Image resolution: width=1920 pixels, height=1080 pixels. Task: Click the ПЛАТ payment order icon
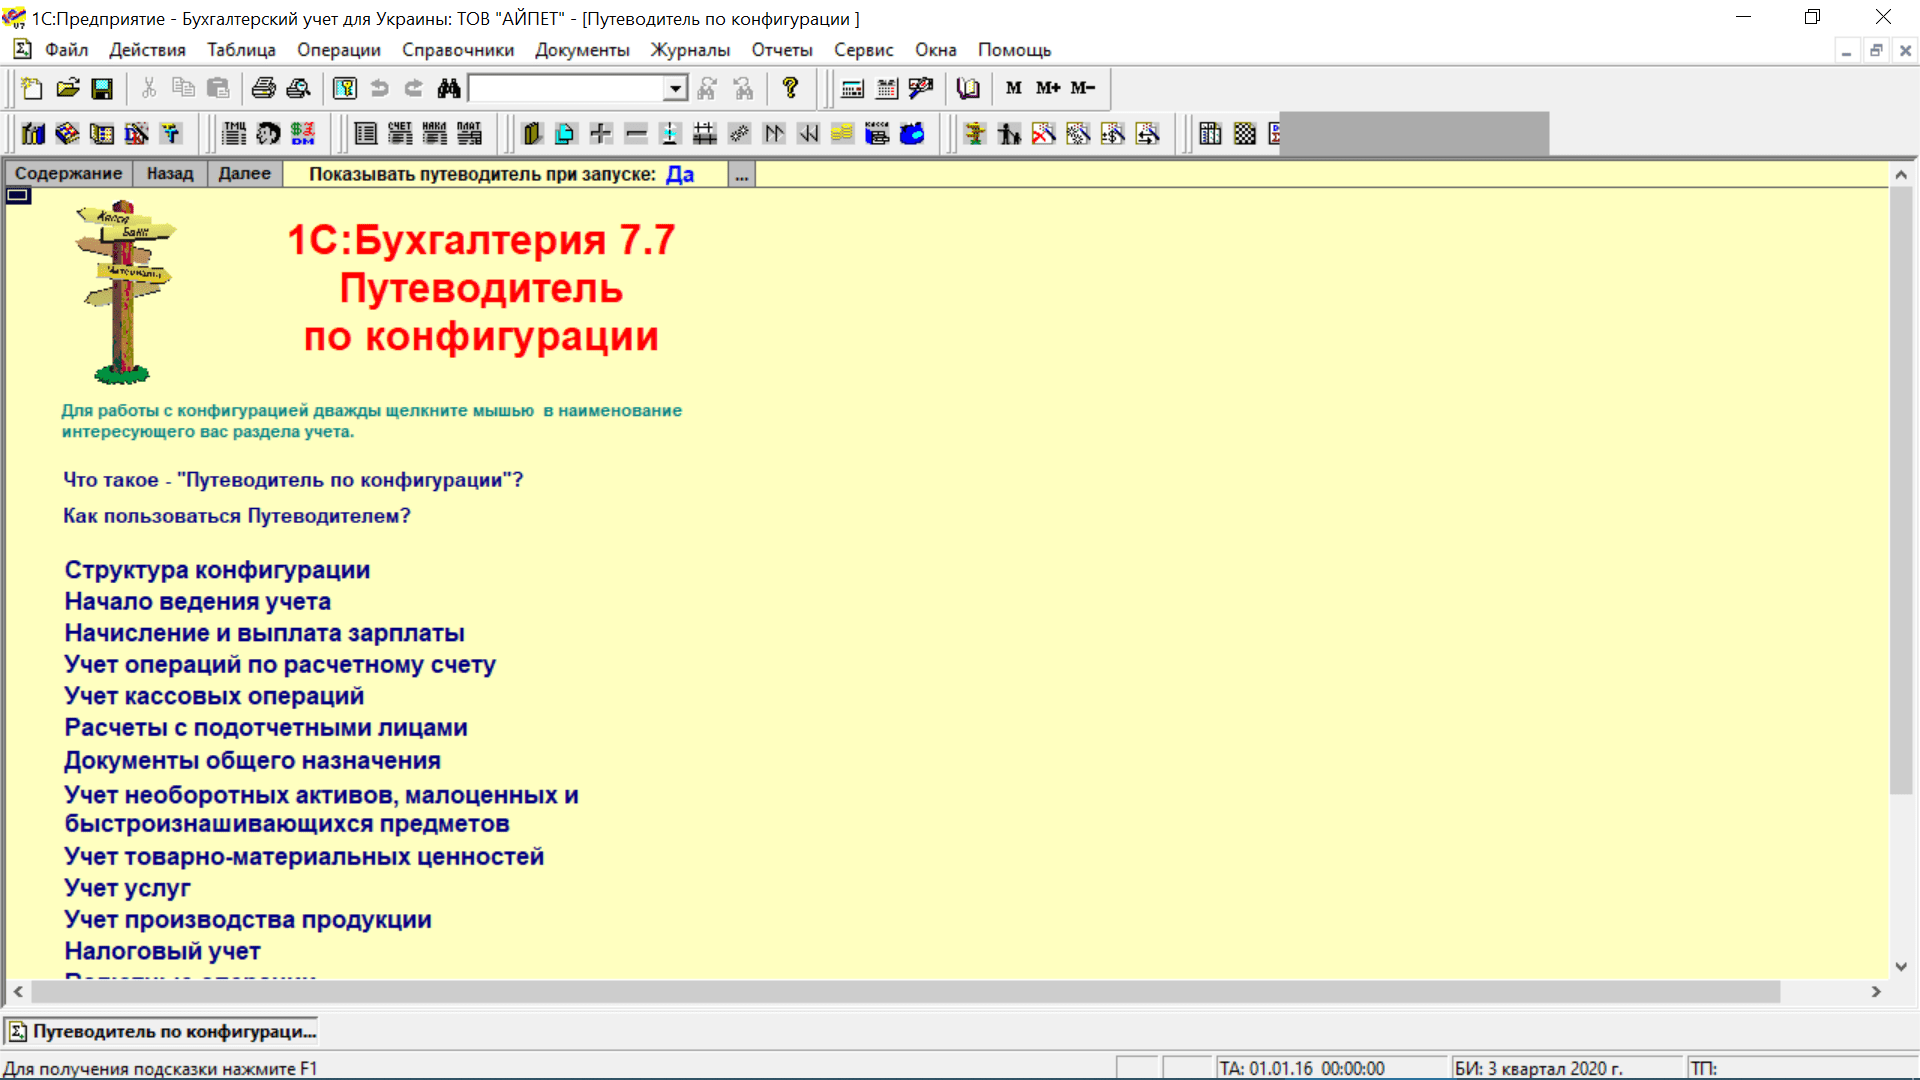click(469, 133)
